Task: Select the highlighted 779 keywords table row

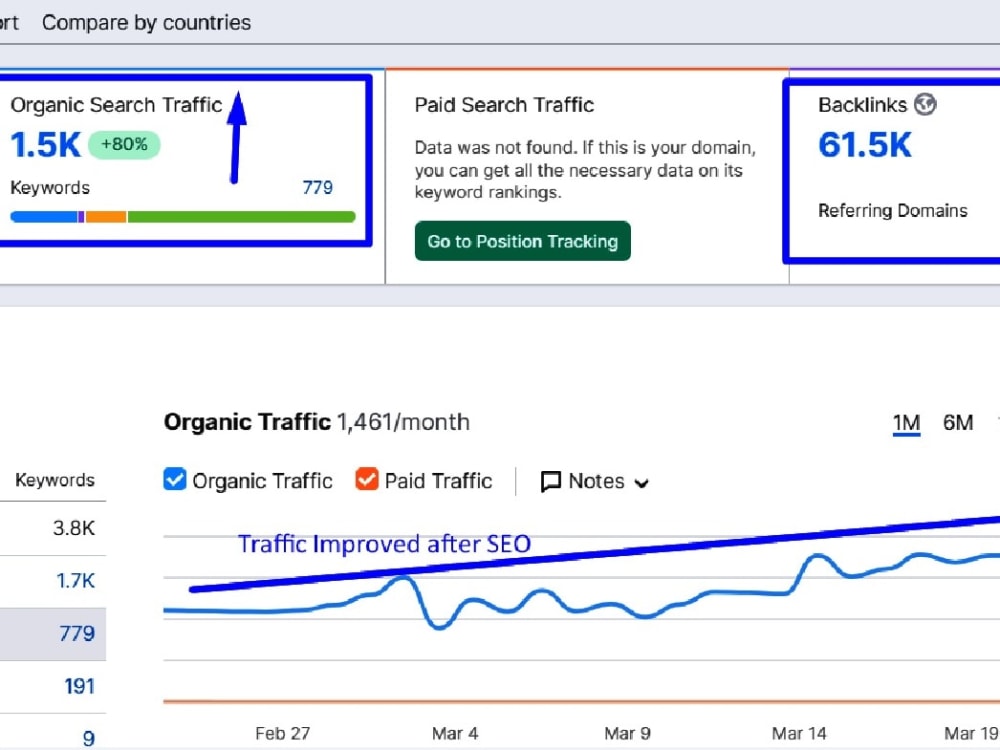Action: click(x=53, y=633)
